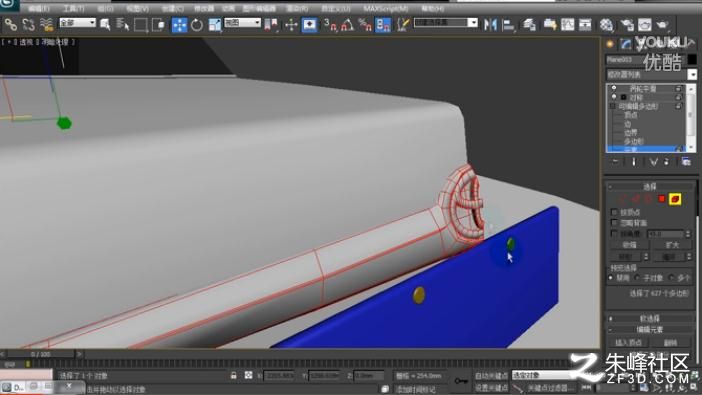
Task: Toggle the Angle Snap tool
Action: (347, 25)
